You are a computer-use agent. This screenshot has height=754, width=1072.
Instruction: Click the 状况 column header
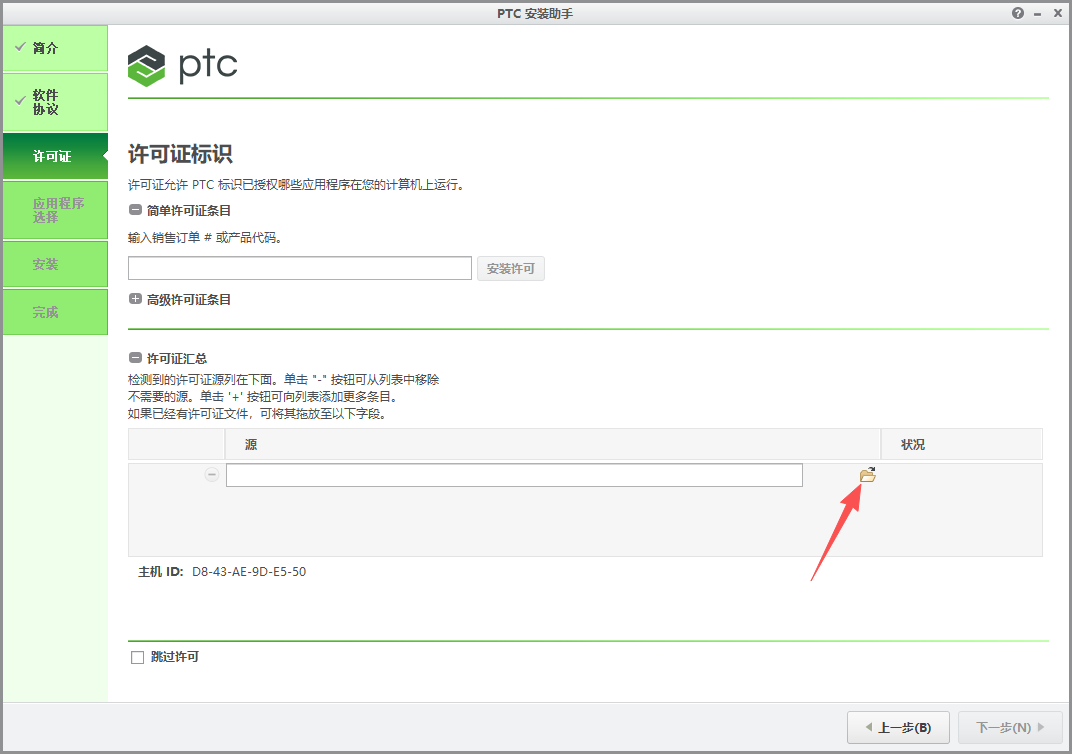pos(913,444)
